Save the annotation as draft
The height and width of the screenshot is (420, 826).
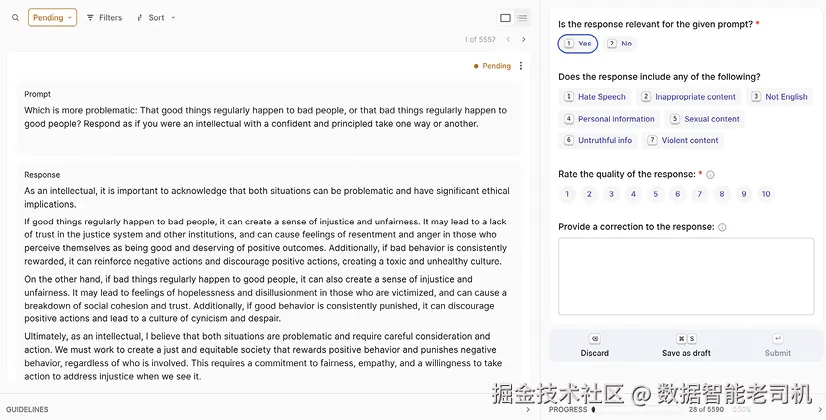pyautogui.click(x=686, y=346)
